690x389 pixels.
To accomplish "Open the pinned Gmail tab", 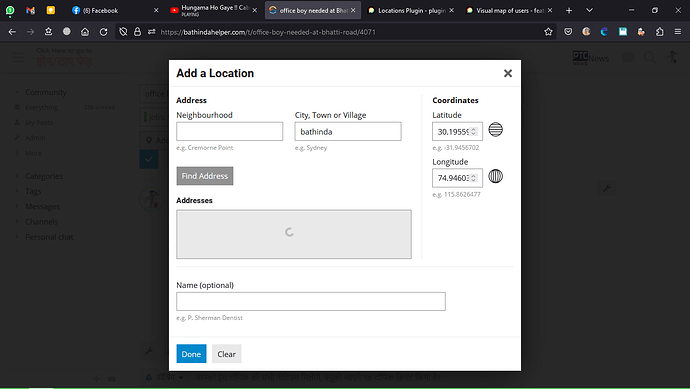I will point(30,11).
